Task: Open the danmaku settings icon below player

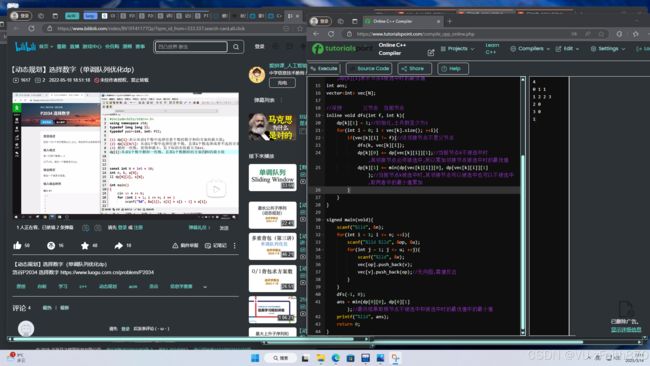Action: [x=98, y=228]
